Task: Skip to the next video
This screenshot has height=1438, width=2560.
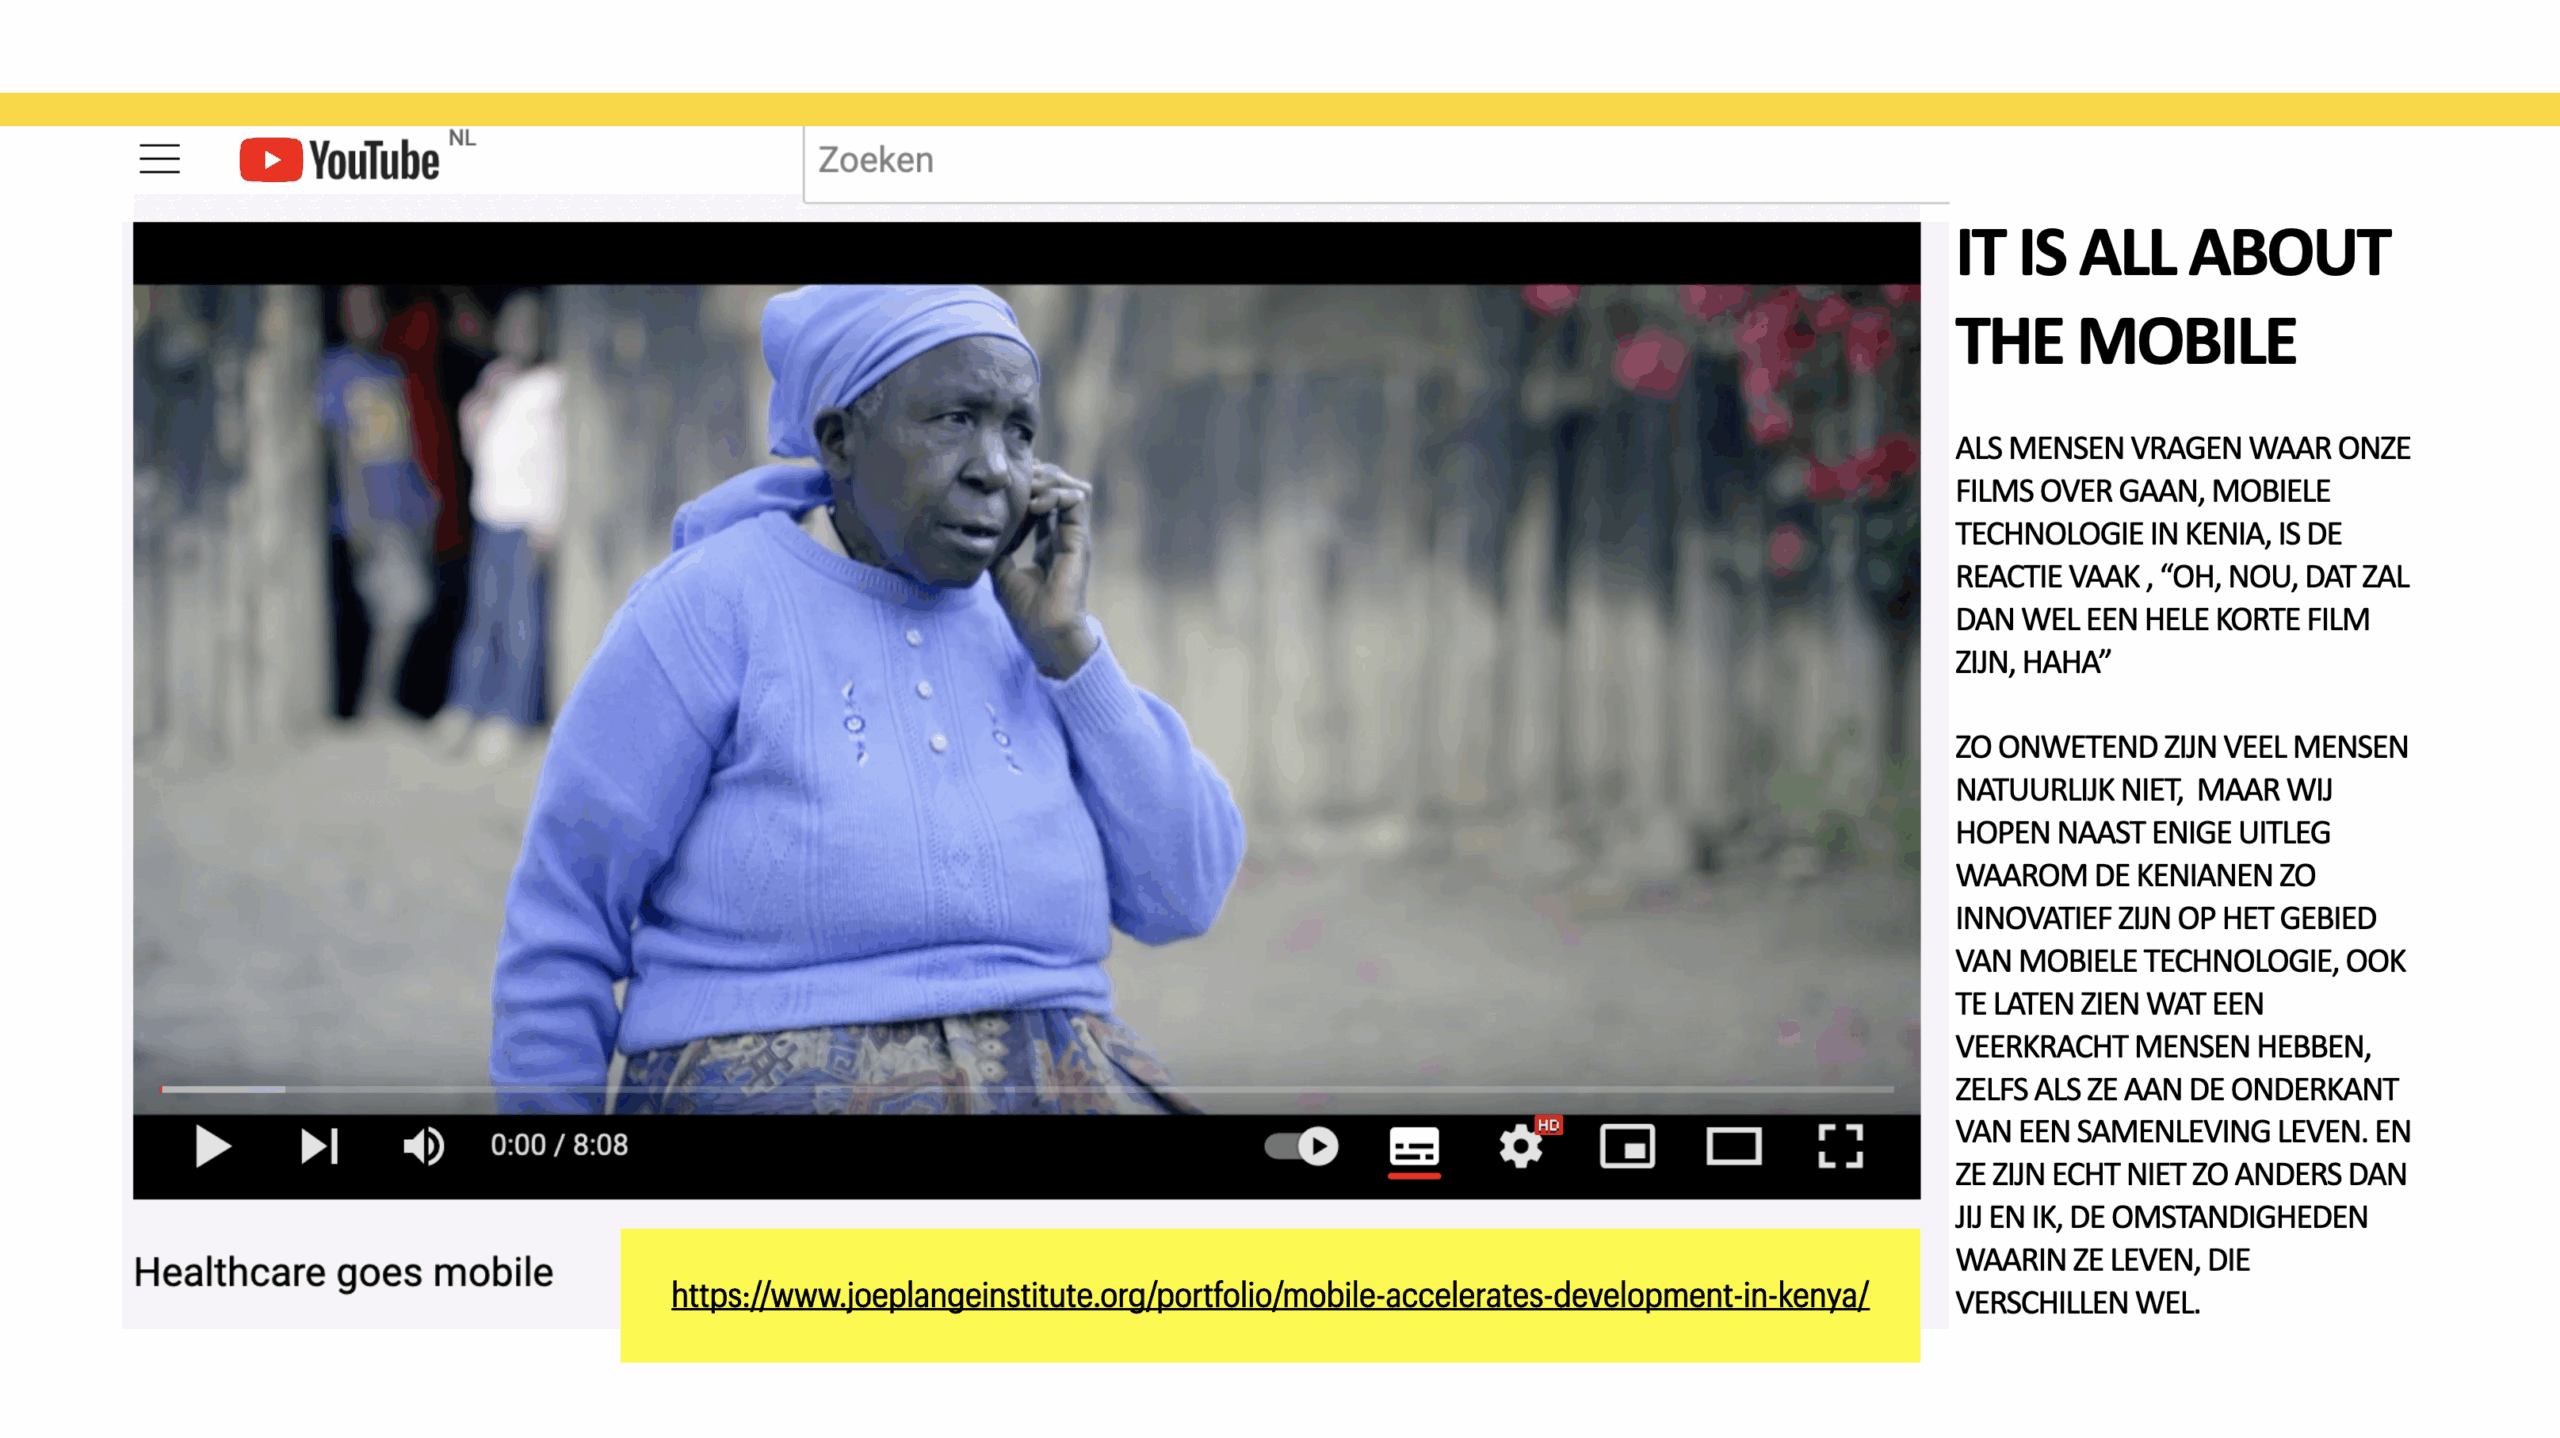Action: coord(319,1146)
